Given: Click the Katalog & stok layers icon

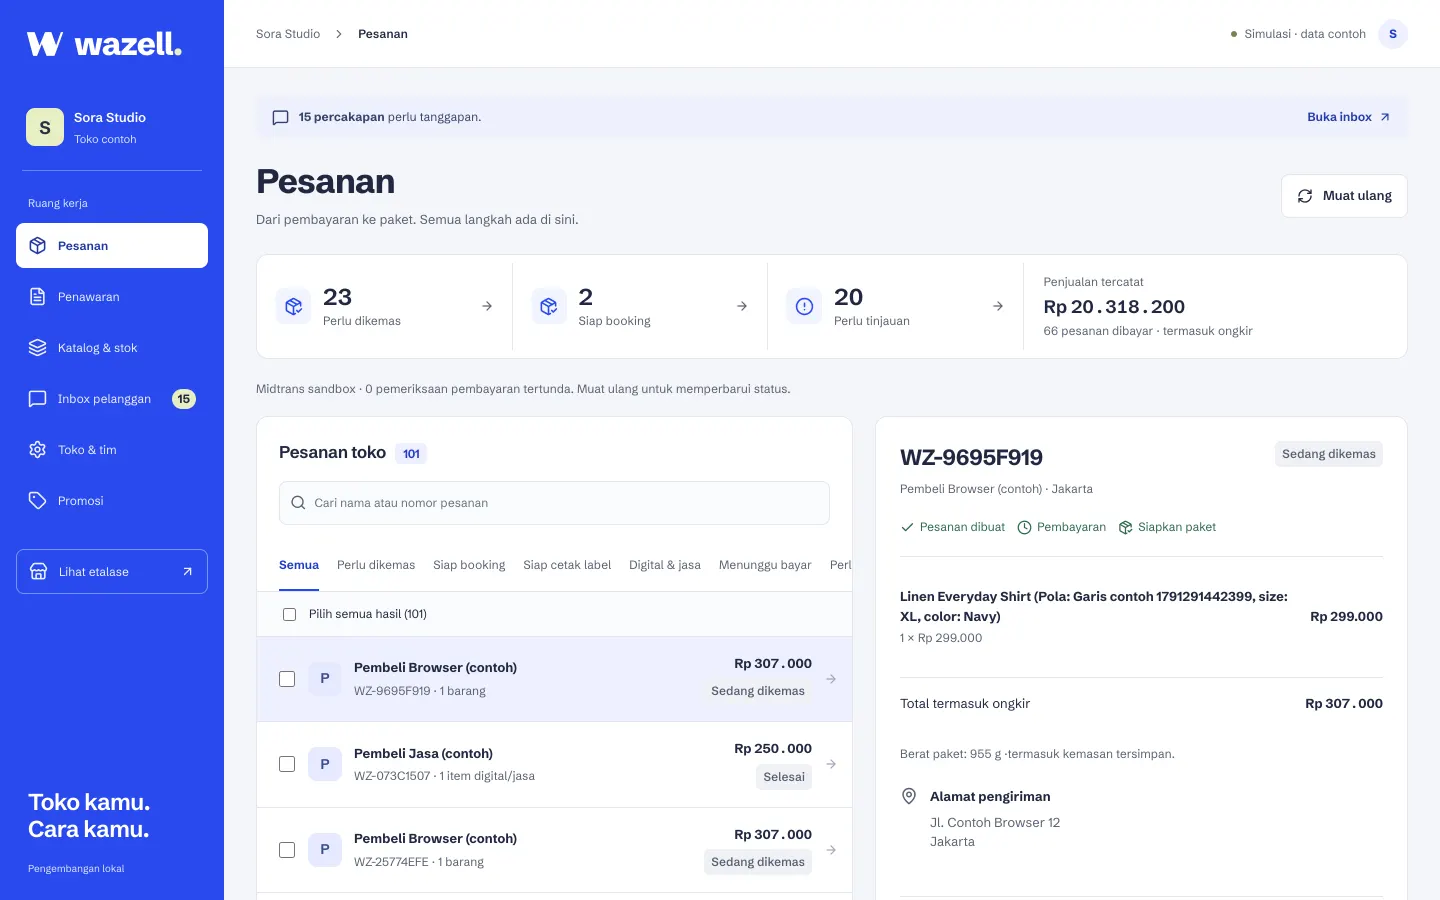Looking at the screenshot, I should 38,348.
